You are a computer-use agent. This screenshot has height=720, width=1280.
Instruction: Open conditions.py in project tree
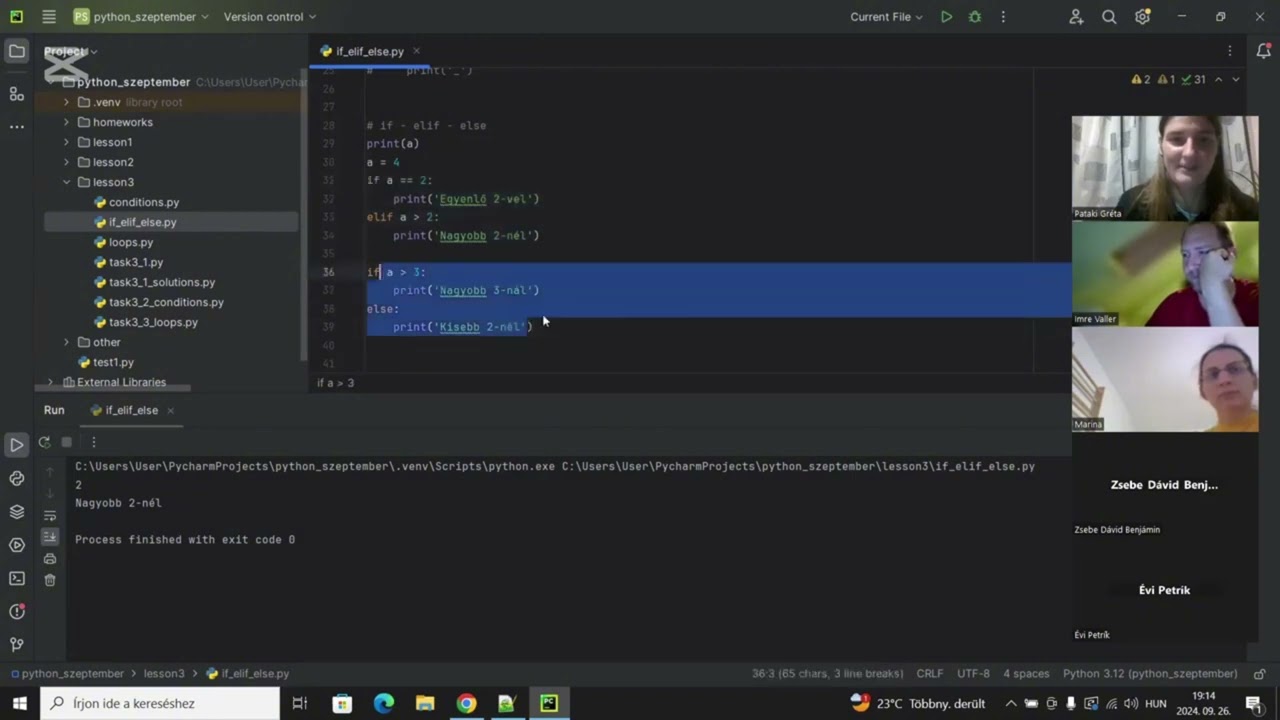pos(144,202)
